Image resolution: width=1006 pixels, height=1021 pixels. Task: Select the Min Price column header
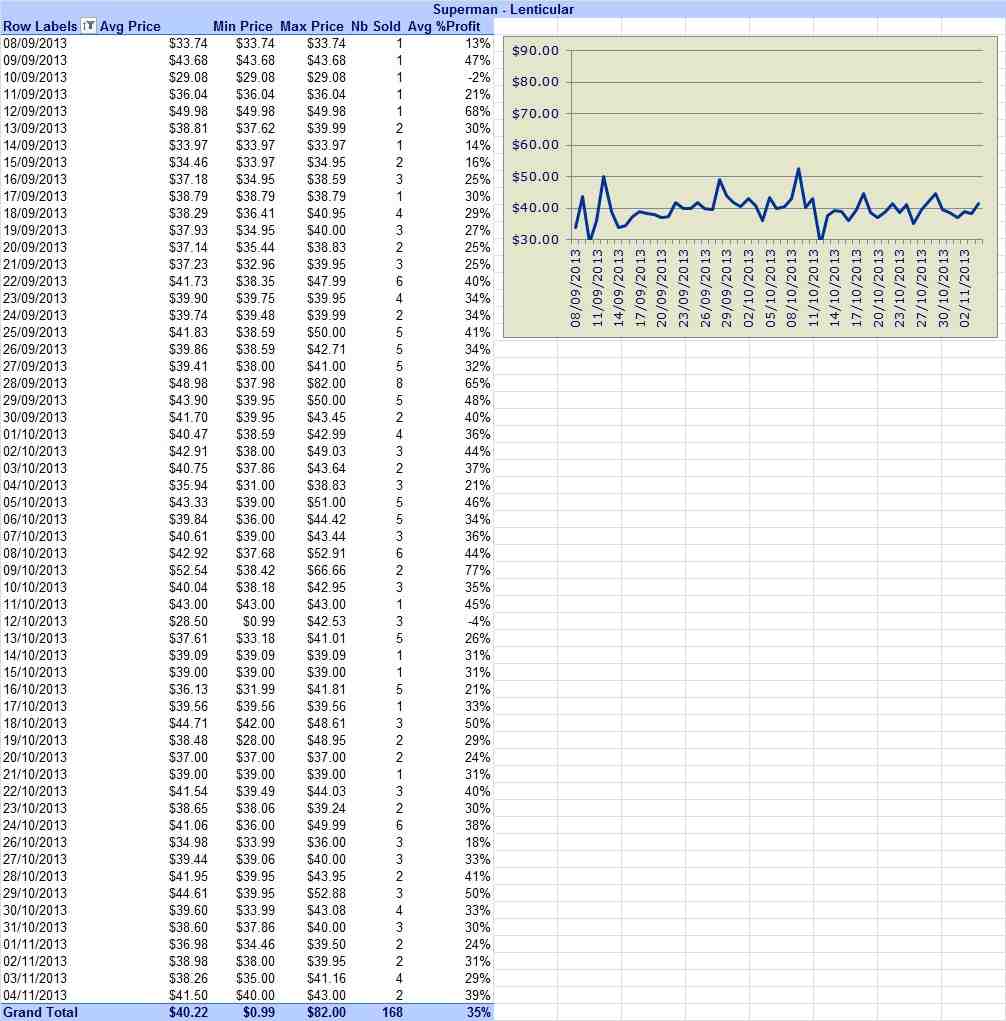[242, 26]
